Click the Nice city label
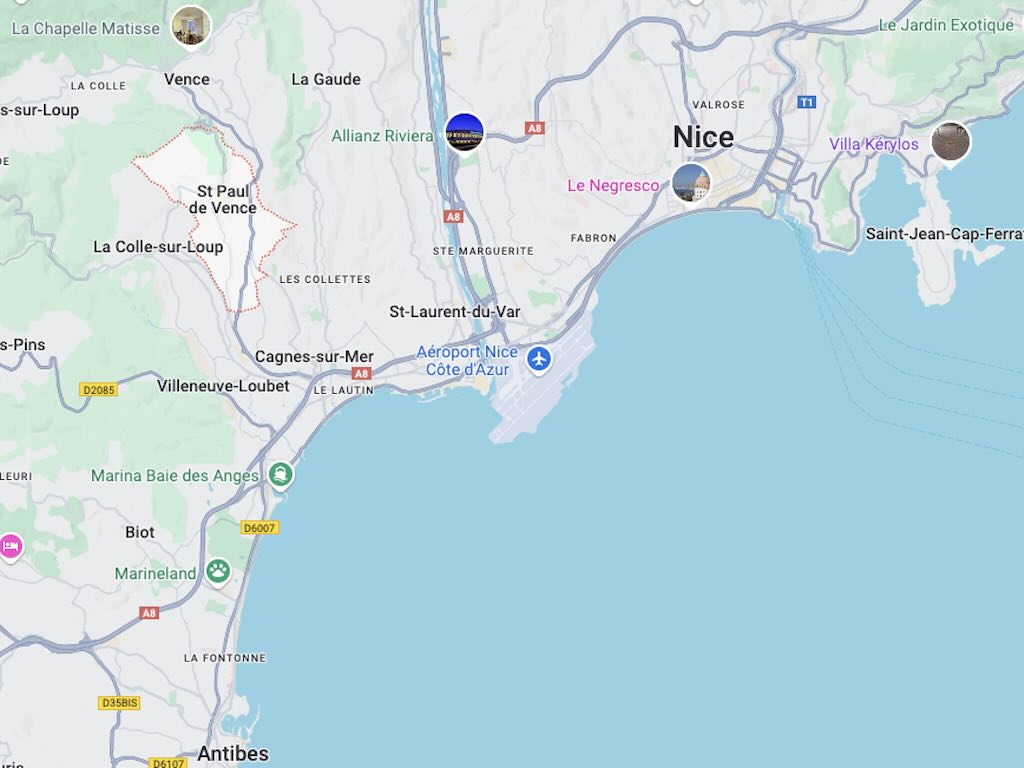Viewport: 1024px width, 768px height. click(703, 137)
